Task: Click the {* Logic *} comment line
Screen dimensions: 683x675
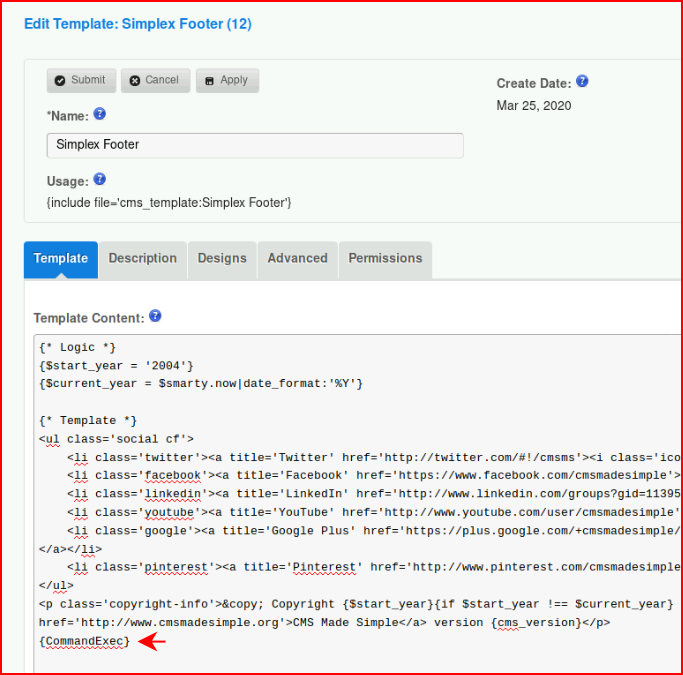Action: pos(78,347)
